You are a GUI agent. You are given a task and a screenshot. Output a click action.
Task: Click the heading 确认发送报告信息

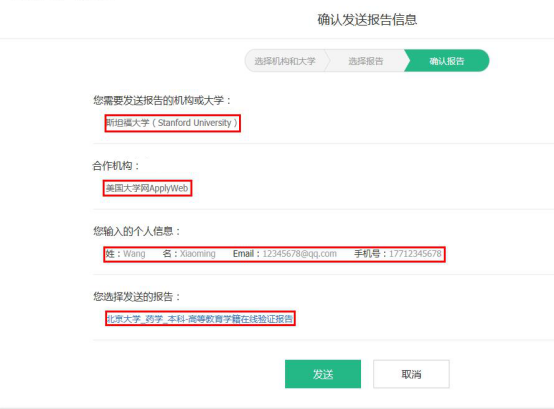pyautogui.click(x=367, y=19)
